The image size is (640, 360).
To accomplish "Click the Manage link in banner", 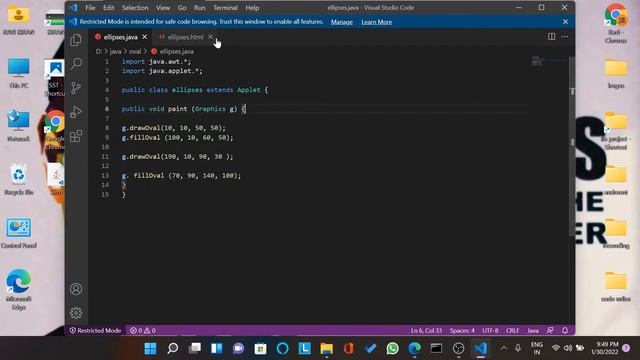I will pos(342,22).
